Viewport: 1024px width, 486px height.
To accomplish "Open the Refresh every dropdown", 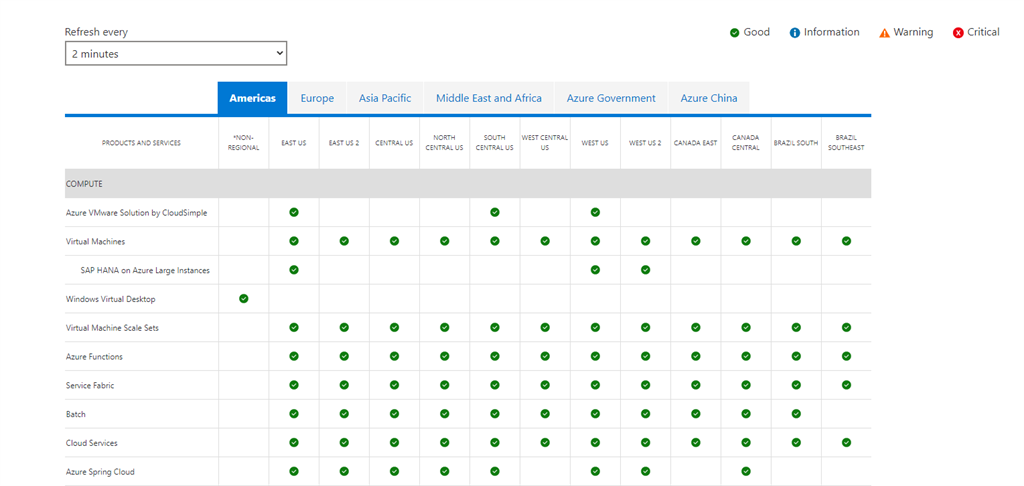I will [176, 54].
